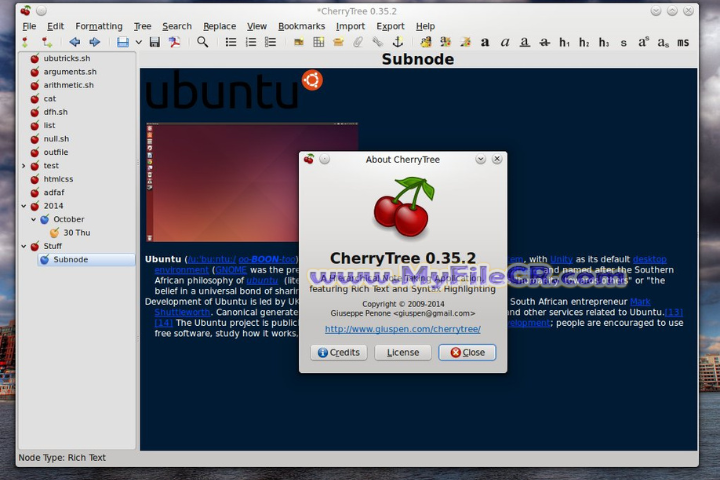Screen dimensions: 720x480
Task: Click Credits button in About dialog
Action: coord(339,352)
